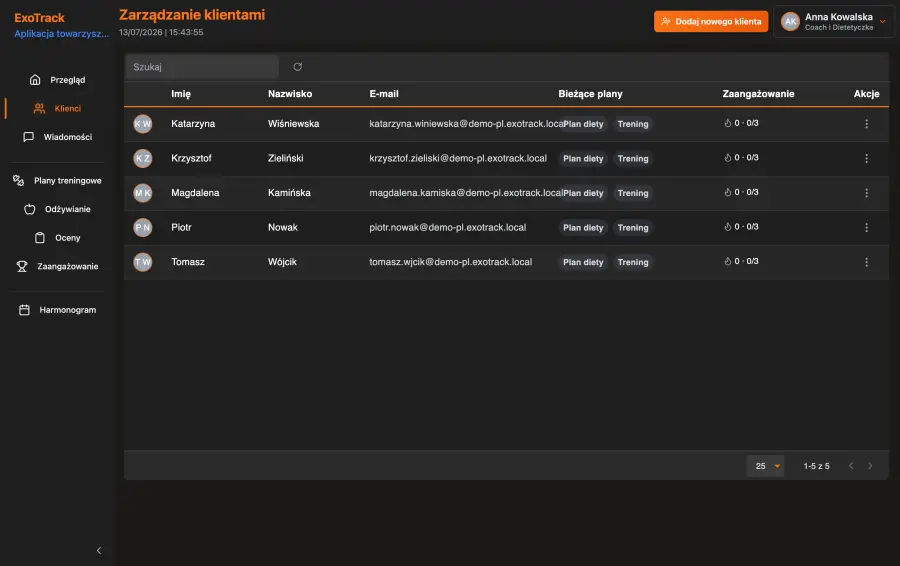Click the KZ avatar for Krzysztof
Viewport: 900px width, 566px height.
coord(143,158)
